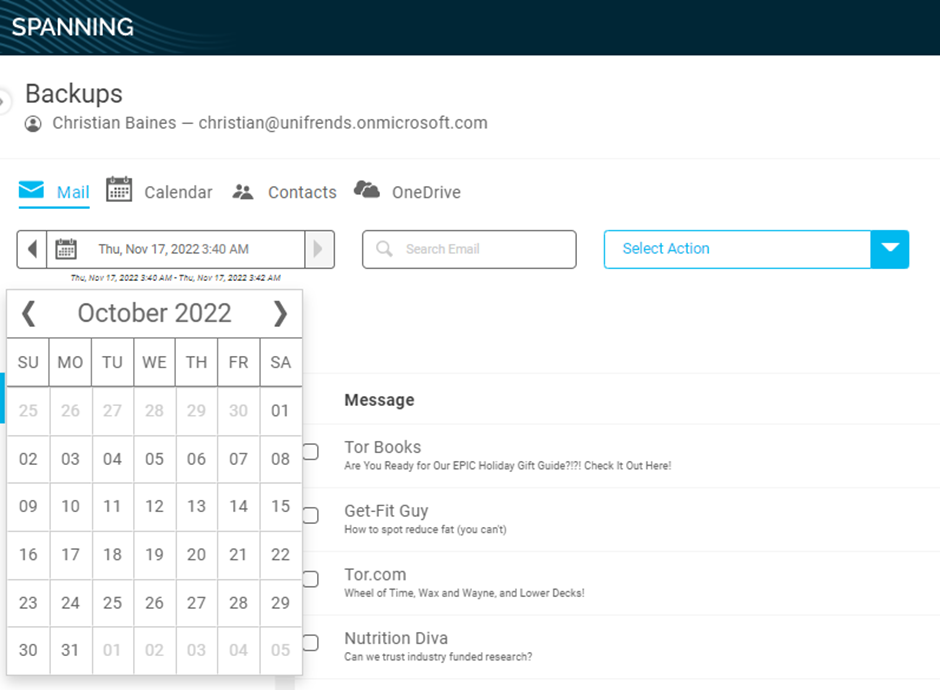Image resolution: width=940 pixels, height=690 pixels.
Task: Check the Tor Books message checkbox
Action: 310,451
